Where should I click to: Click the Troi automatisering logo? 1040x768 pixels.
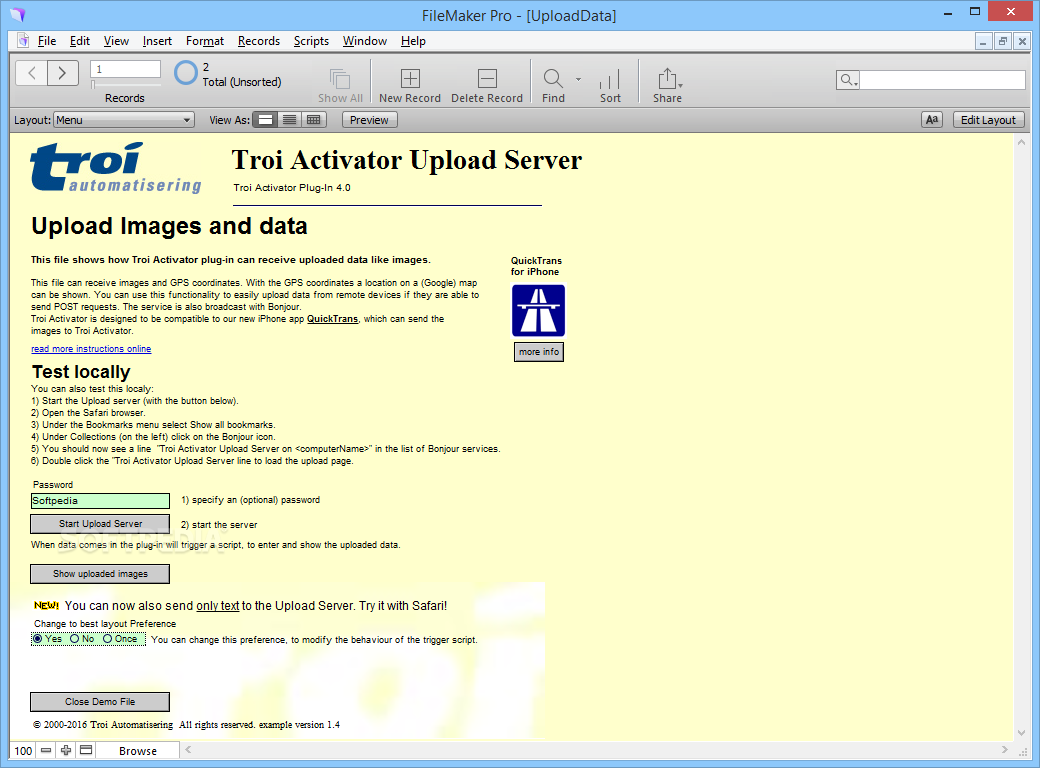pyautogui.click(x=115, y=168)
